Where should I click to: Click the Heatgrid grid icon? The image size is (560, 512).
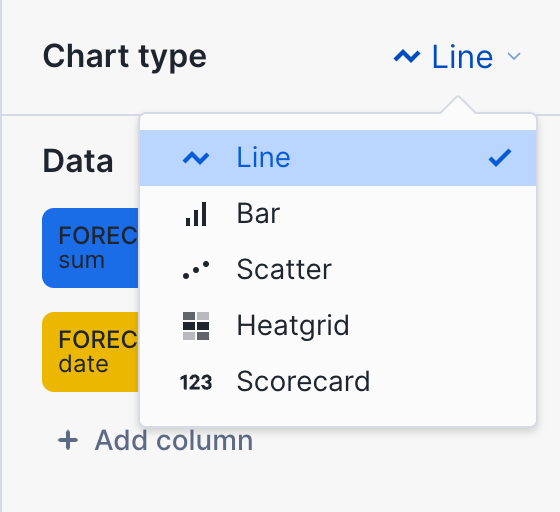click(196, 326)
